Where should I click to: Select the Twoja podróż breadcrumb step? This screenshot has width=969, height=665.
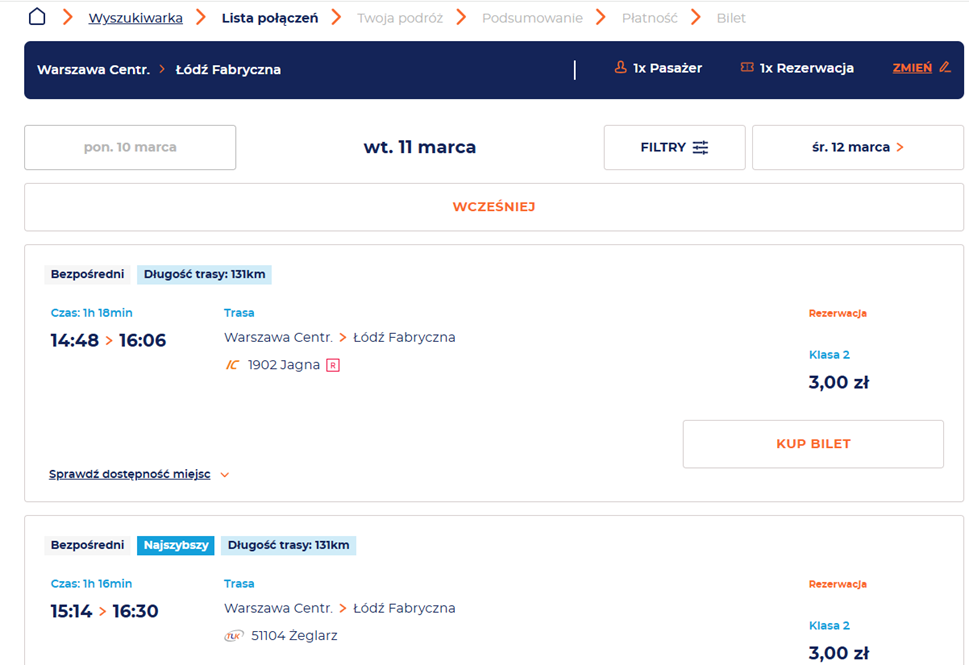[x=400, y=19]
